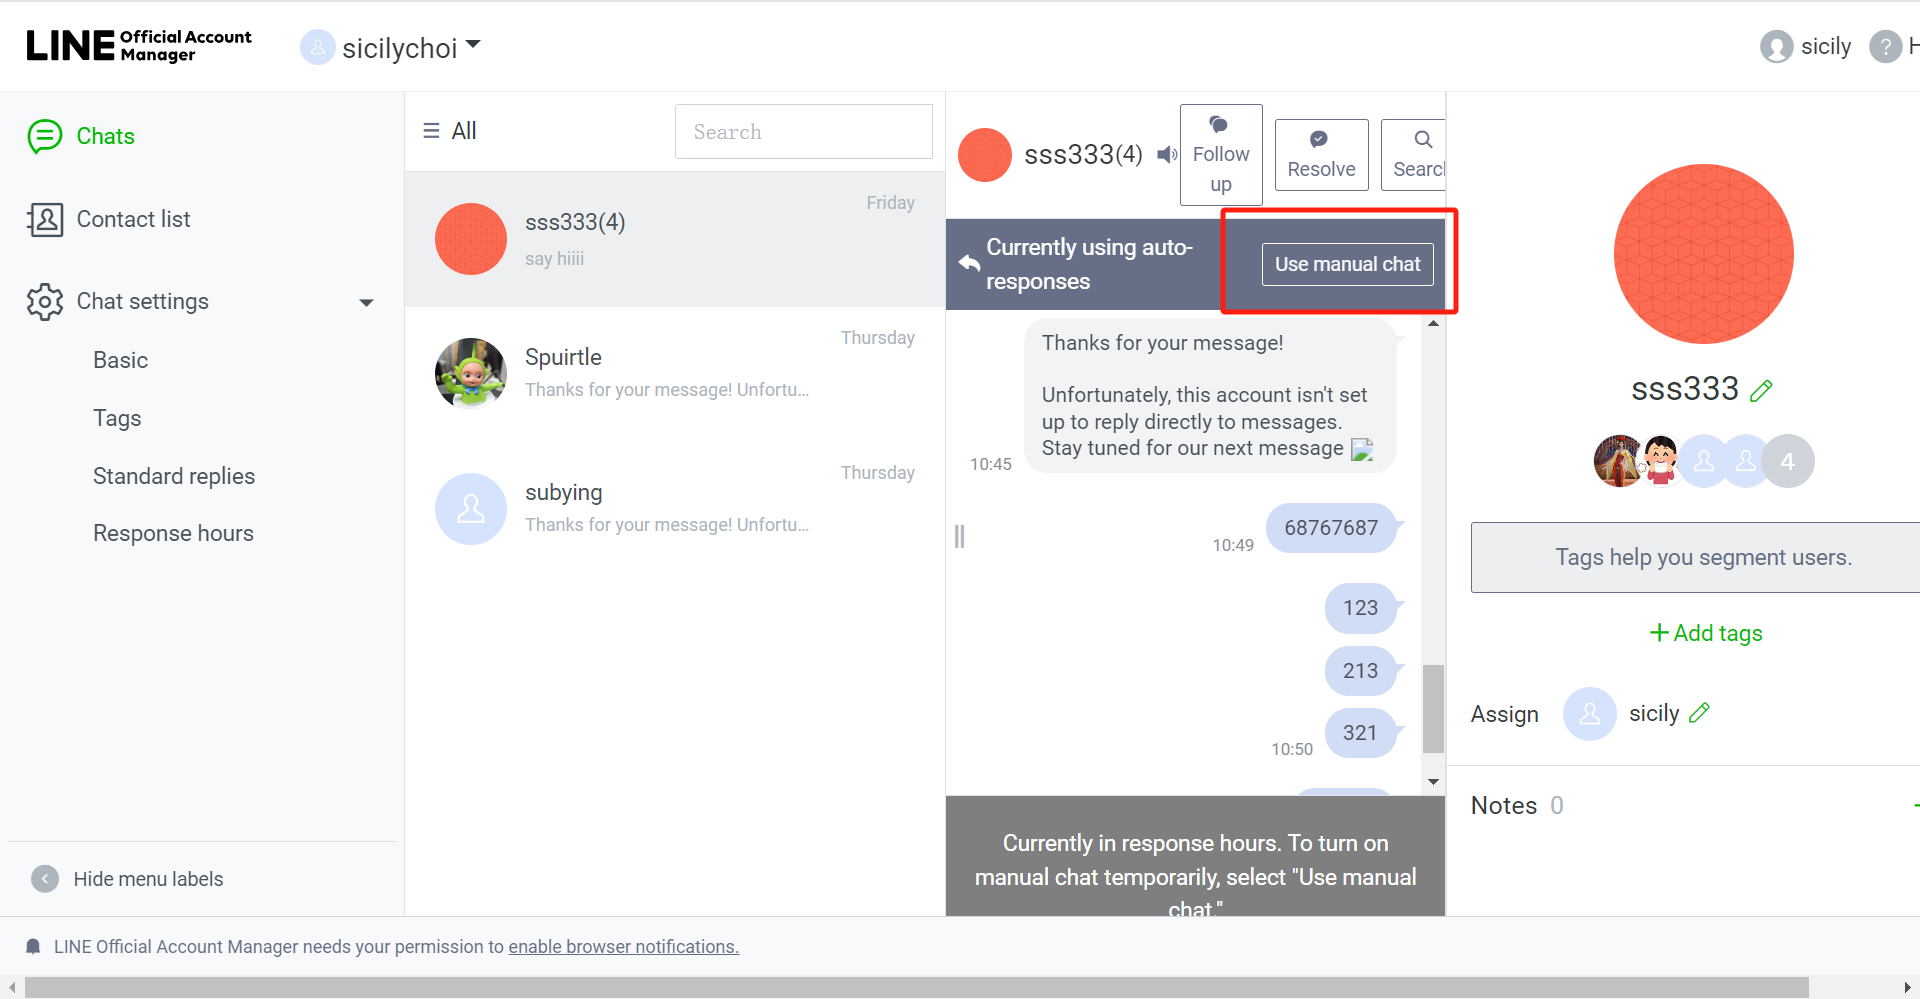Mark the chat for Follow up
This screenshot has width=1920, height=999.
[1221, 155]
